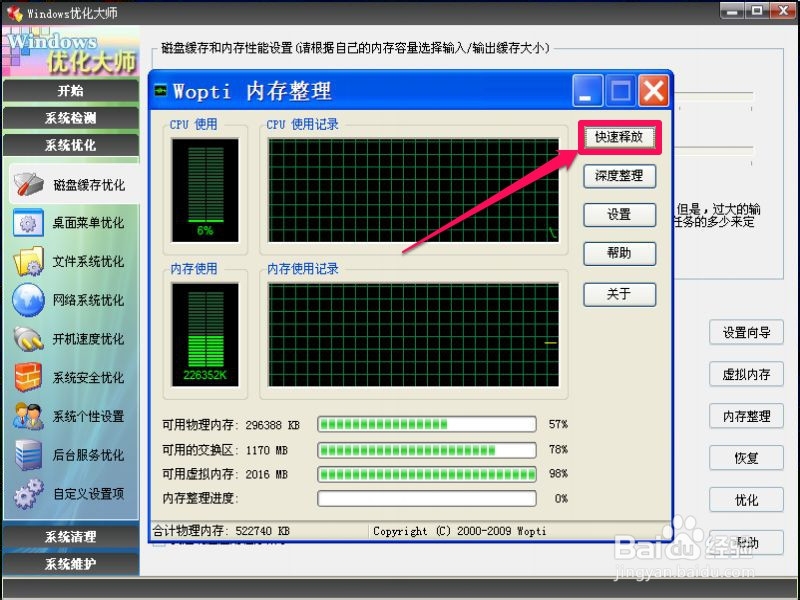Open Wopti 设置 dialog
800x600 pixels.
click(619, 214)
